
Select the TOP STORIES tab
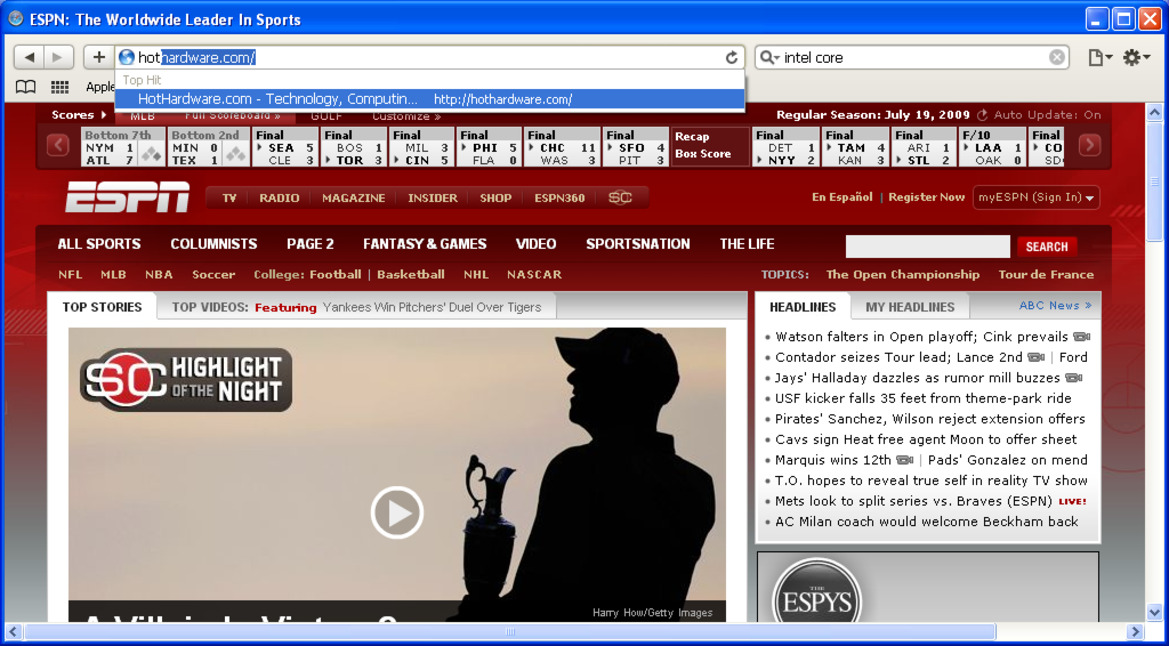[x=102, y=307]
